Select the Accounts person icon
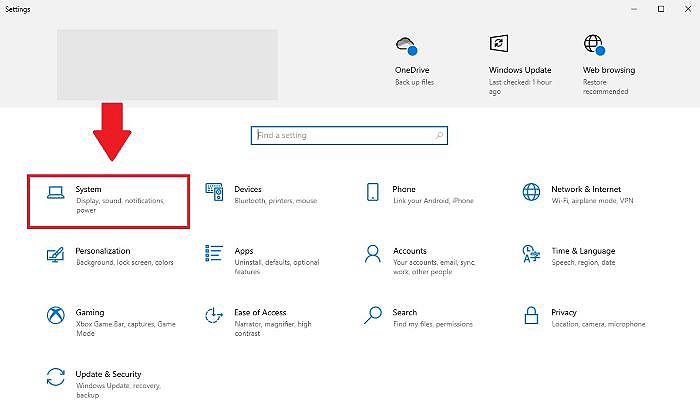Screen dimensions: 700x414 (x=373, y=254)
